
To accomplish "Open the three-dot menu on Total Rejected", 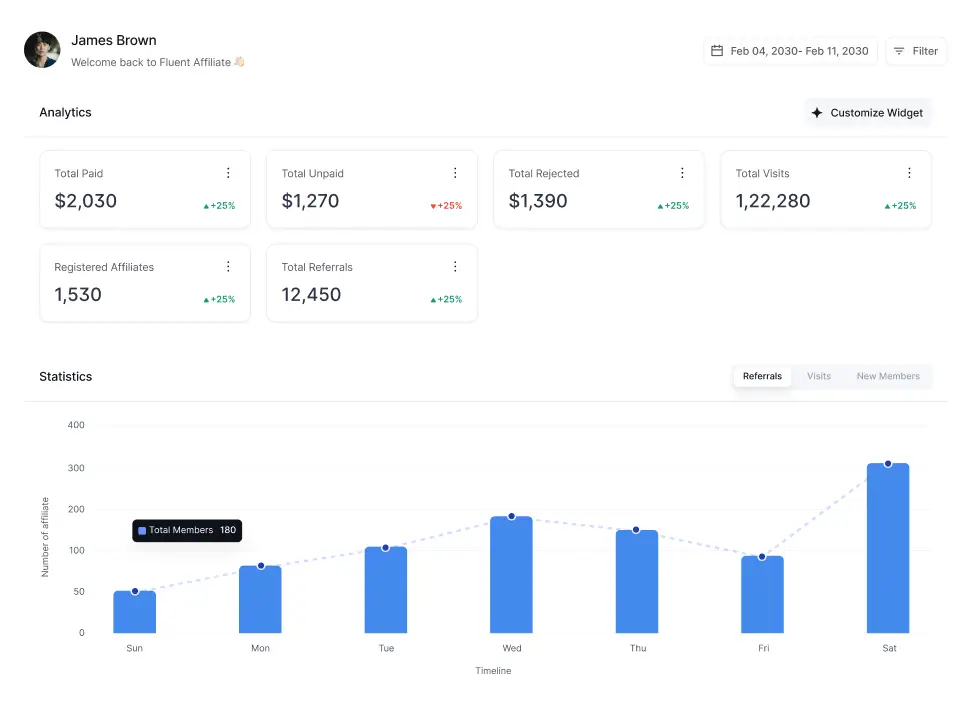I will [682, 173].
